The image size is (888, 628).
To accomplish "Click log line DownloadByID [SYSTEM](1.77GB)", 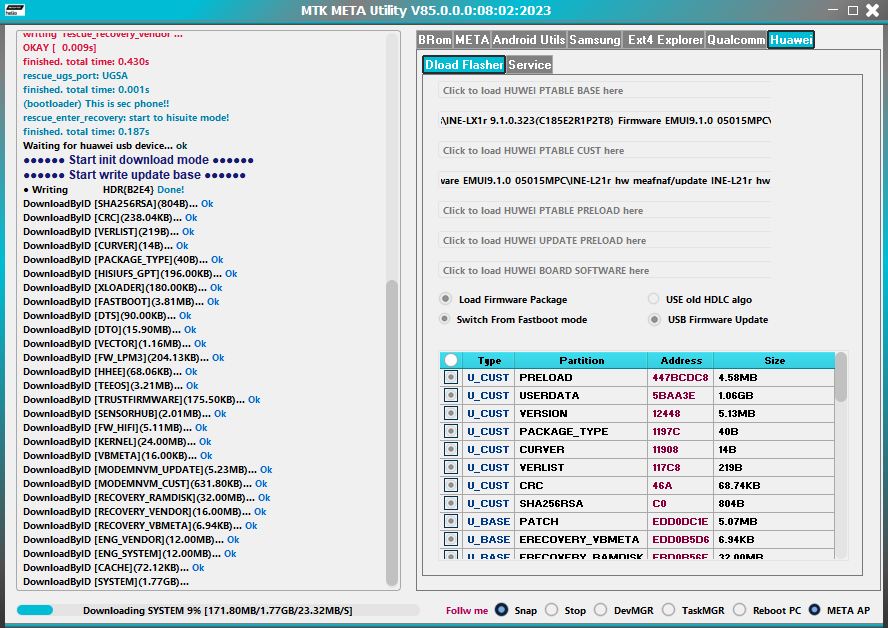I will [x=106, y=582].
